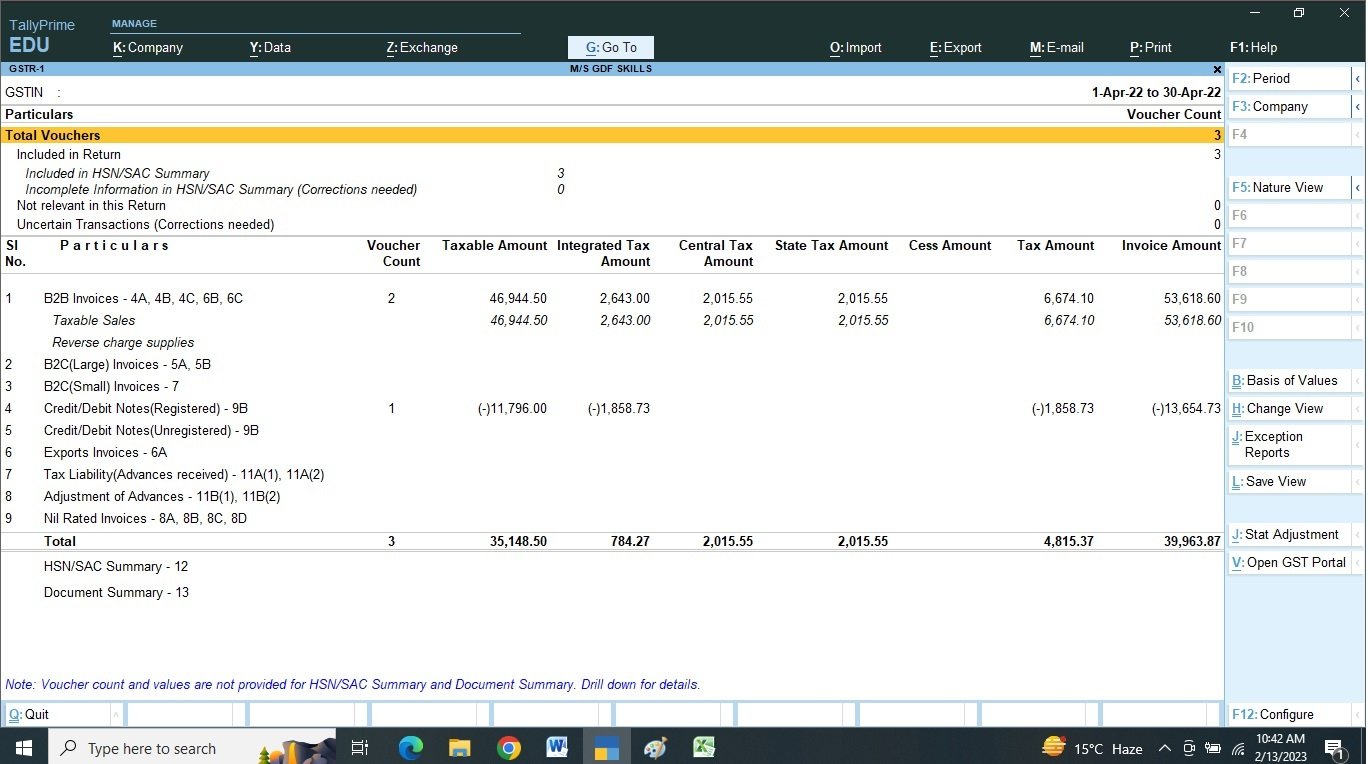The image size is (1368, 764).
Task: Launch File Explorer from the taskbar
Action: (459, 747)
